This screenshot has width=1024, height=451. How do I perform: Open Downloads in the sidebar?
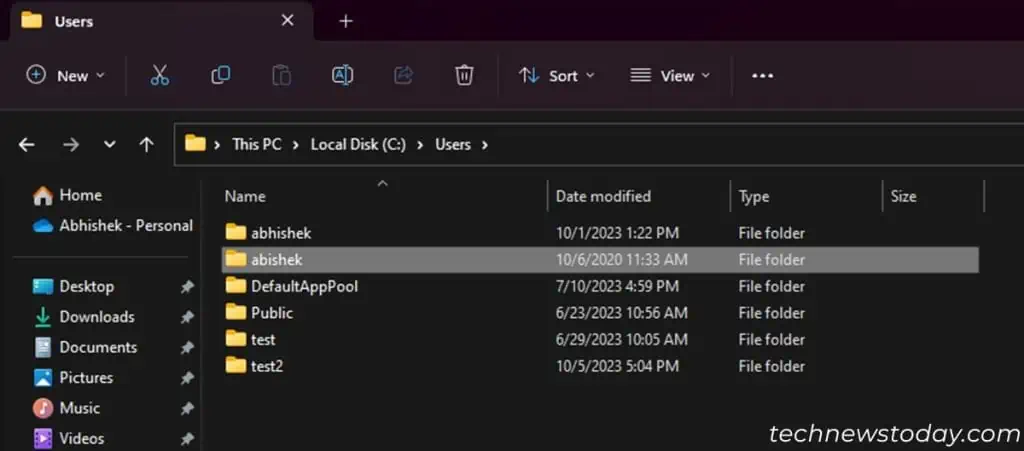[x=97, y=317]
